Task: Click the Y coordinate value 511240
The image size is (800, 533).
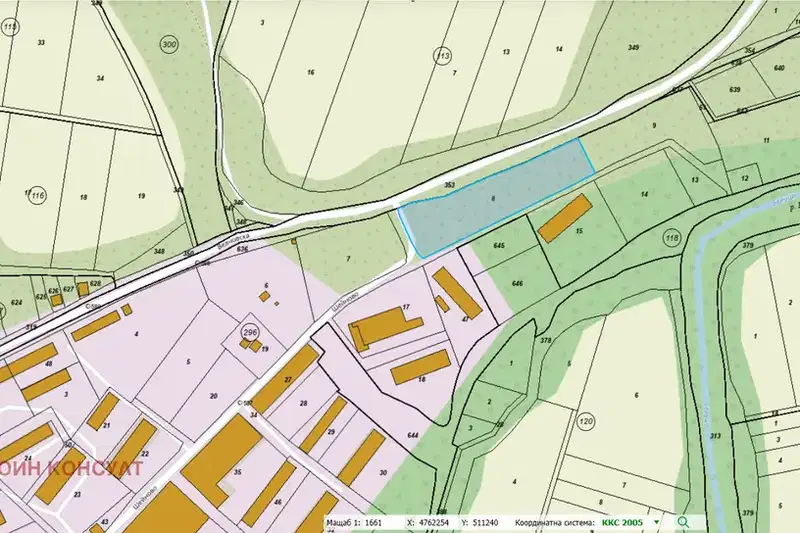Action: click(x=486, y=523)
